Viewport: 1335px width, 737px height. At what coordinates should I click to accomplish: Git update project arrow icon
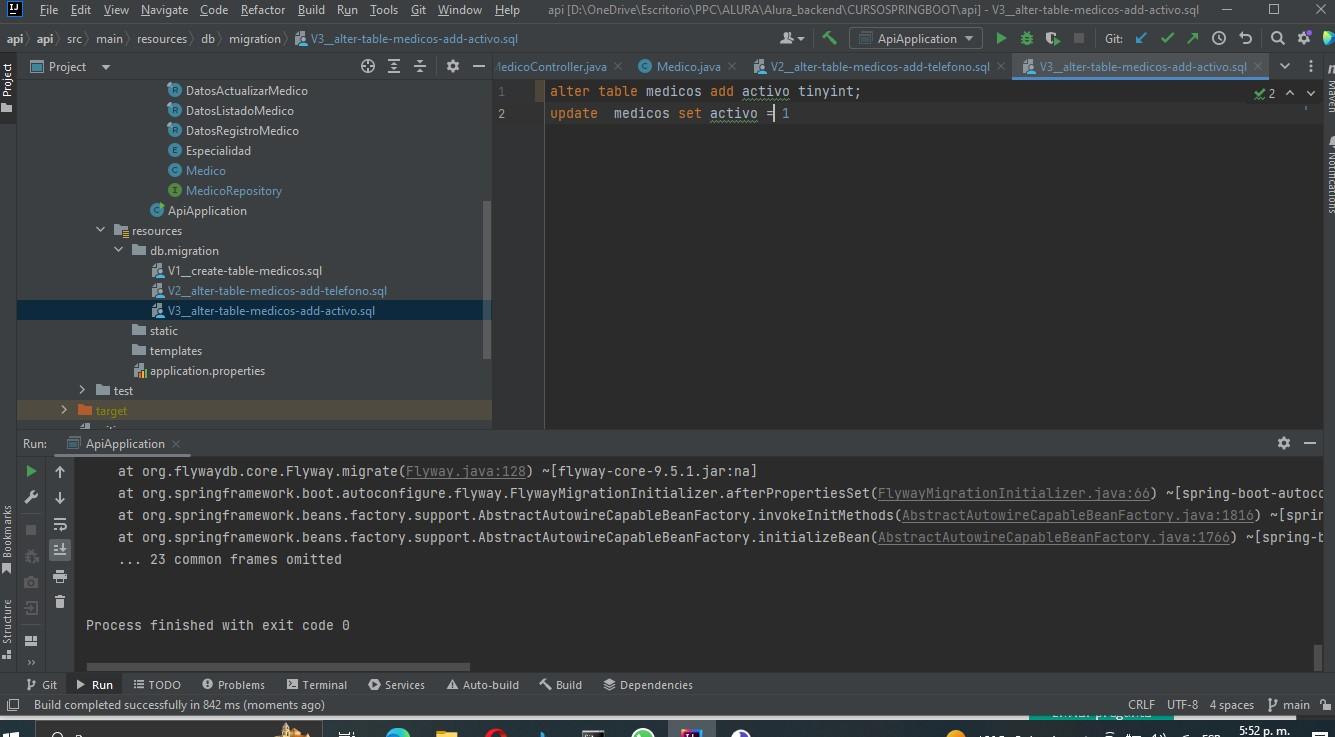1142,38
